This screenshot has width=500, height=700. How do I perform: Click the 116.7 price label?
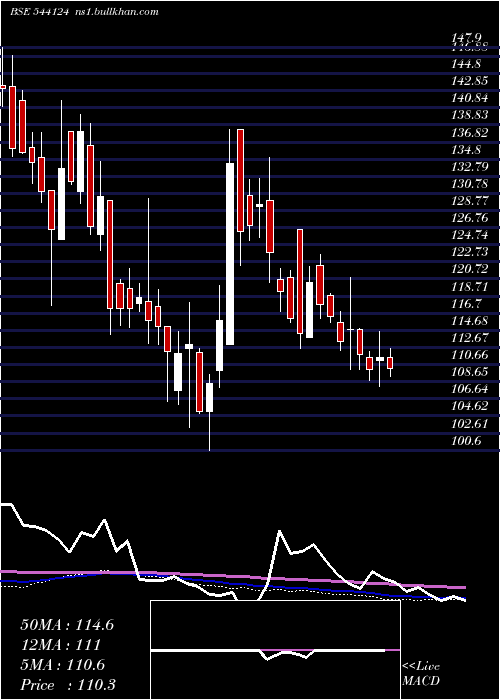coord(467,304)
